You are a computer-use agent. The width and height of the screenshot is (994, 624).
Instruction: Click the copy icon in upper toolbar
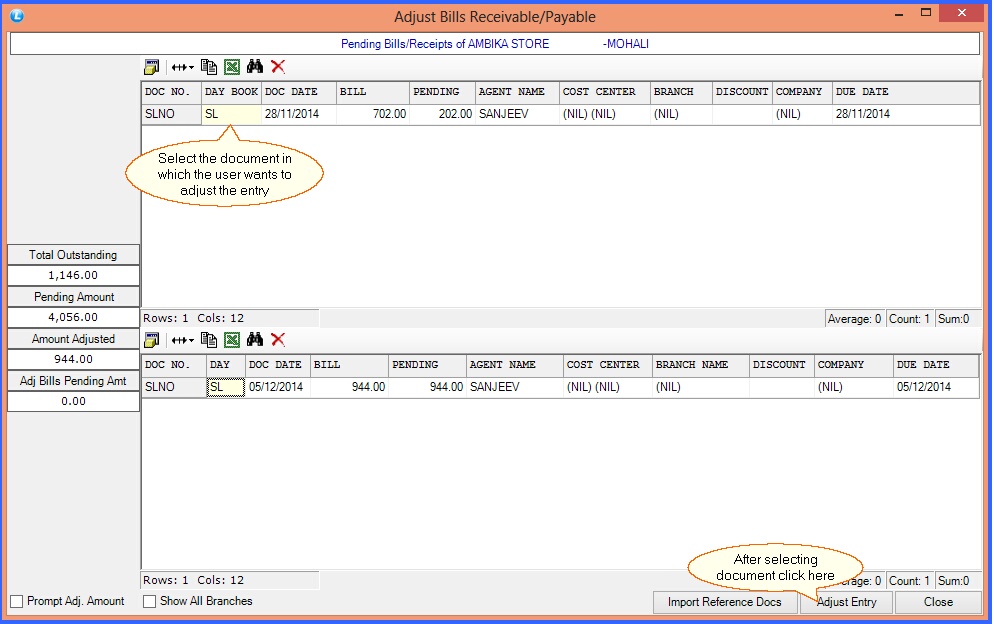point(209,67)
